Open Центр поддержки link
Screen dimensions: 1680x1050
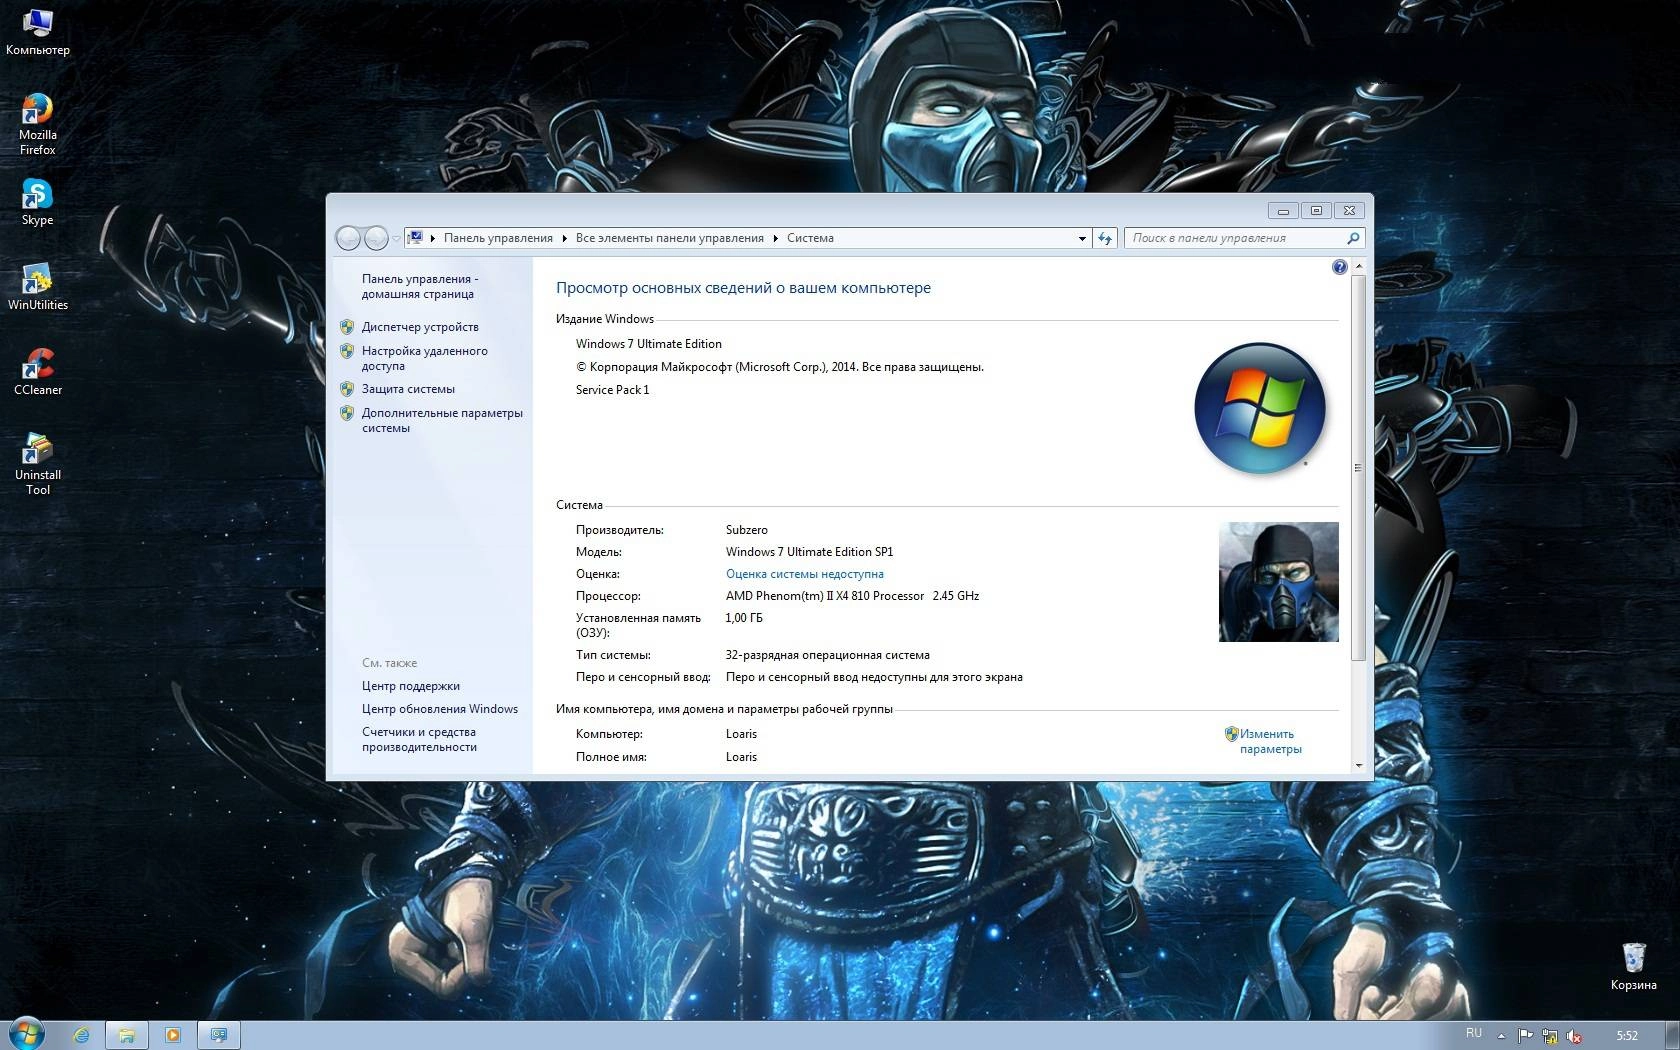[411, 686]
